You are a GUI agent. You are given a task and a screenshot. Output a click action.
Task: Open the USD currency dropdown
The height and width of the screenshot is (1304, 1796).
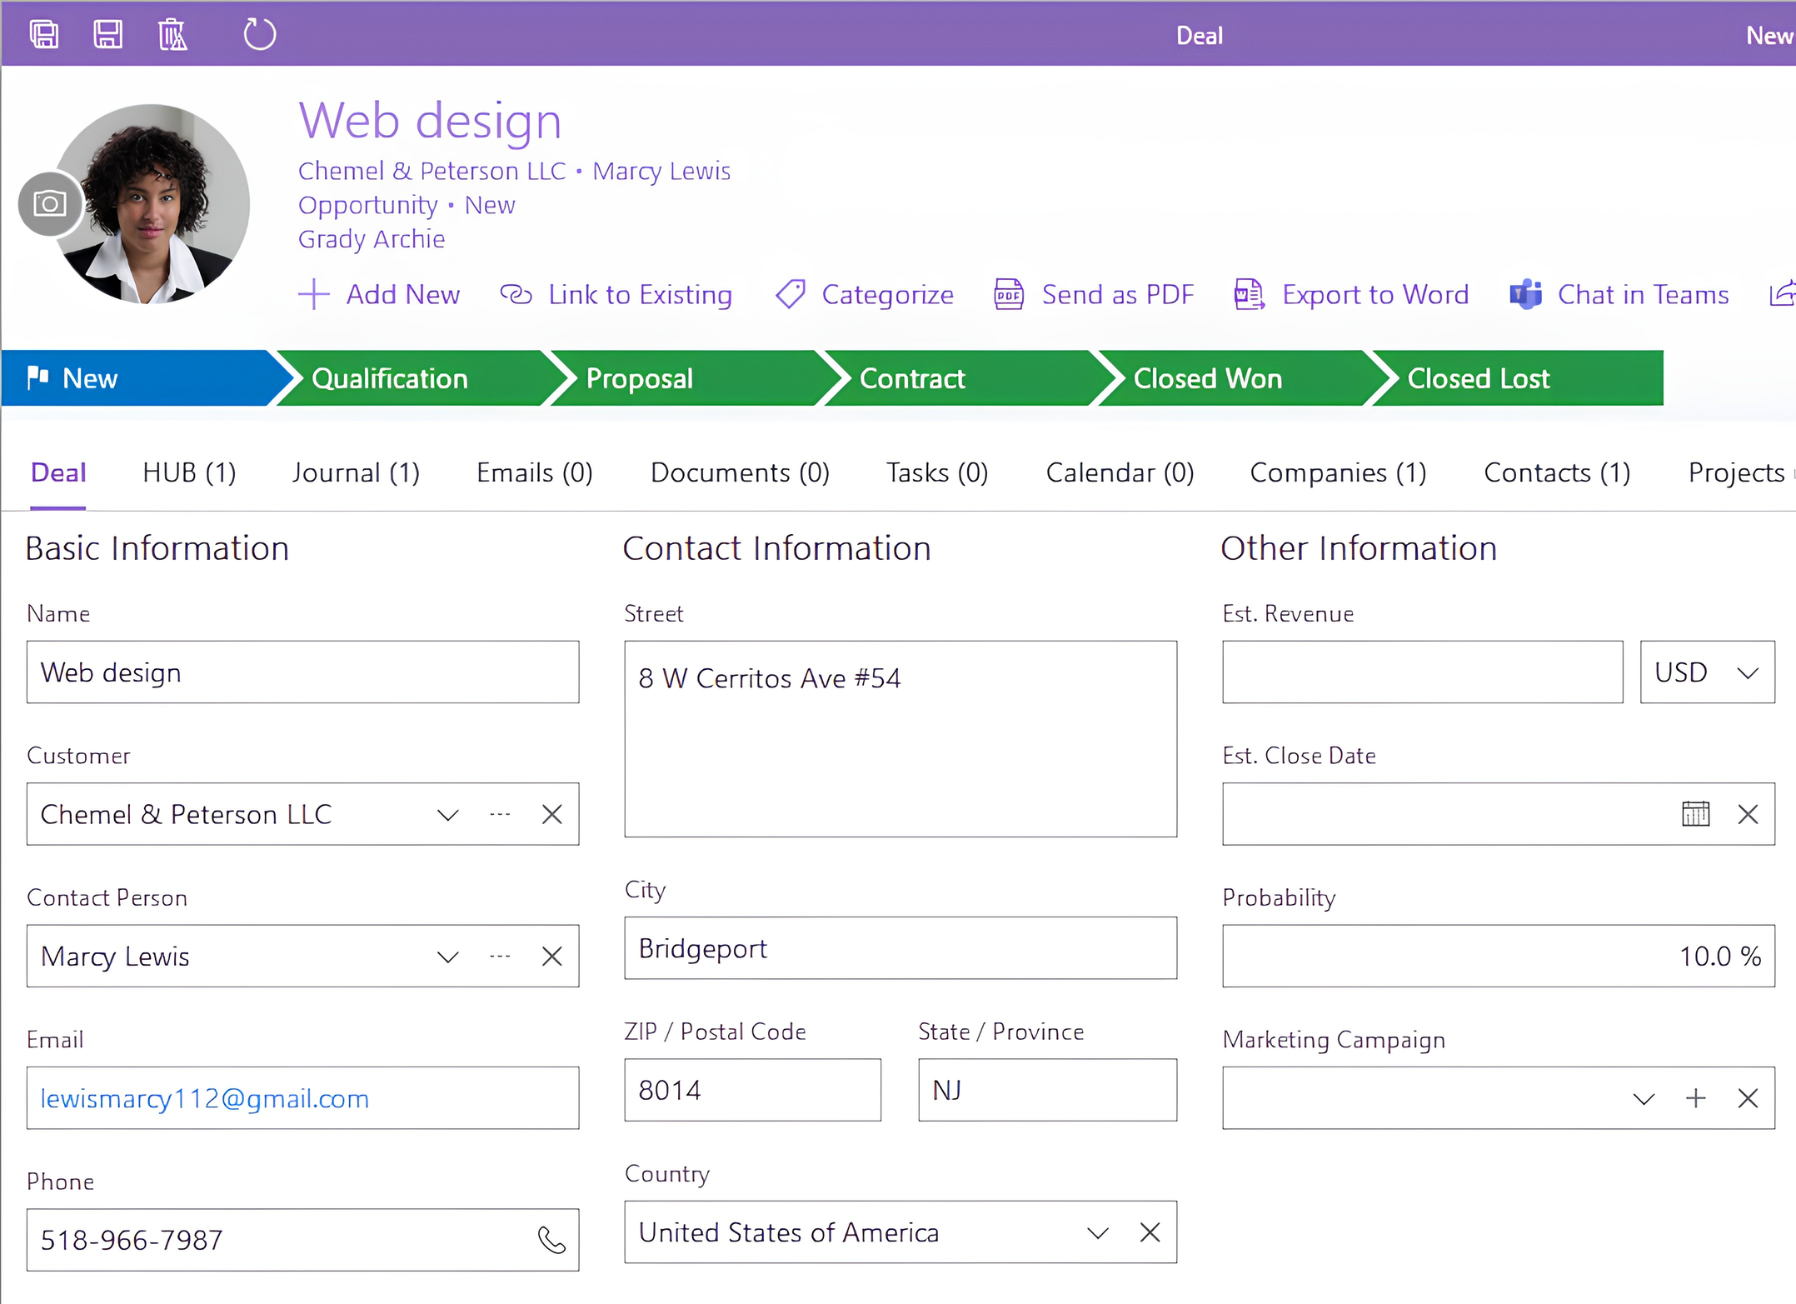1707,672
